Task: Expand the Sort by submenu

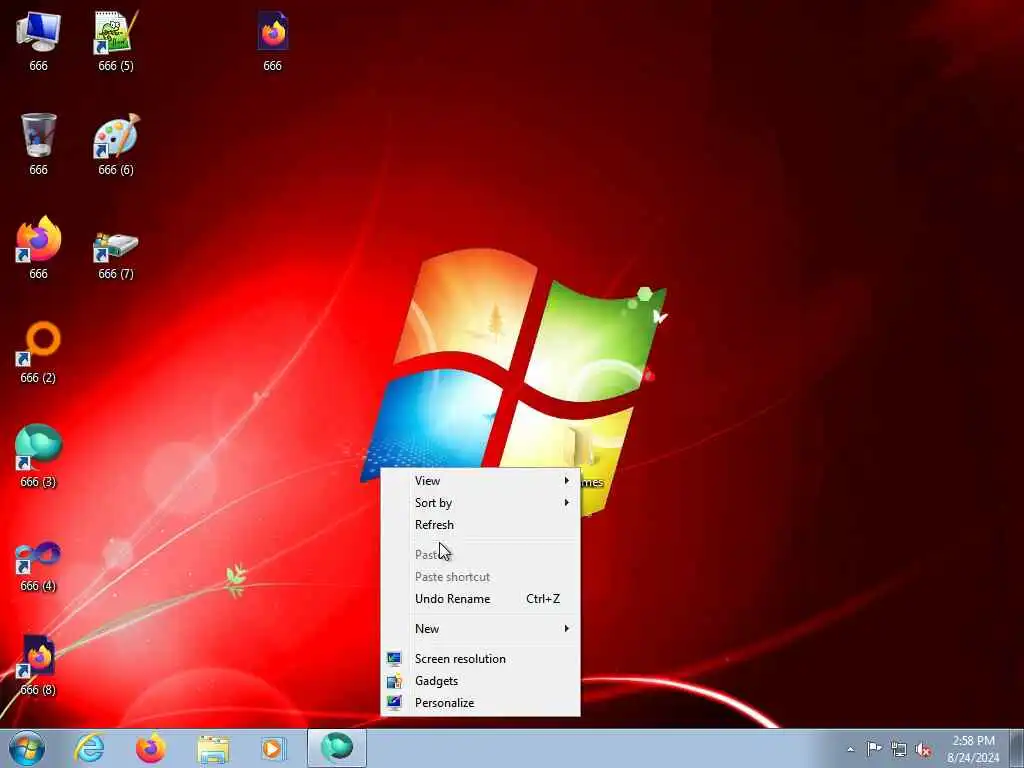Action: [481, 503]
